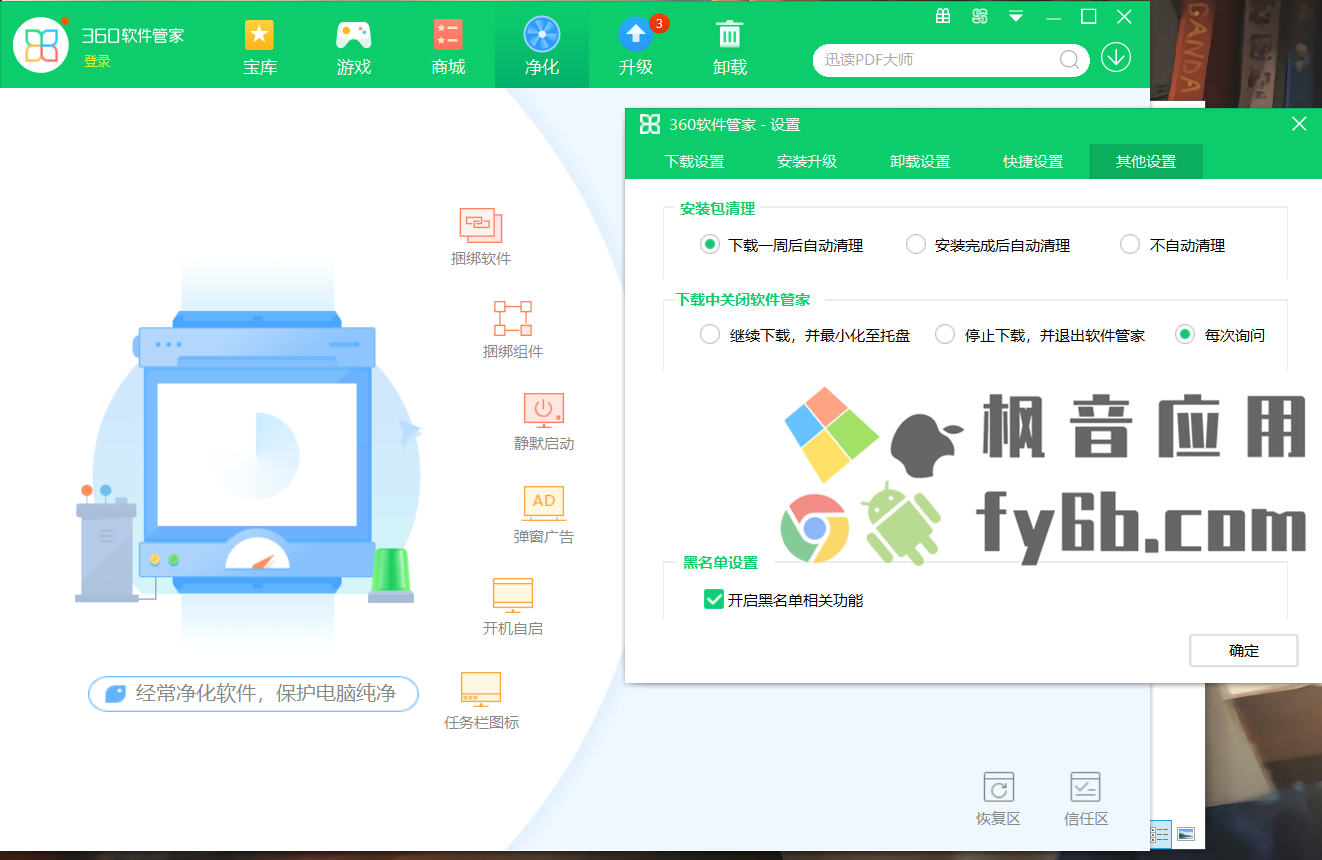Open the 升级 upgrade section with badge
This screenshot has height=860, width=1322.
pyautogui.click(x=636, y=47)
